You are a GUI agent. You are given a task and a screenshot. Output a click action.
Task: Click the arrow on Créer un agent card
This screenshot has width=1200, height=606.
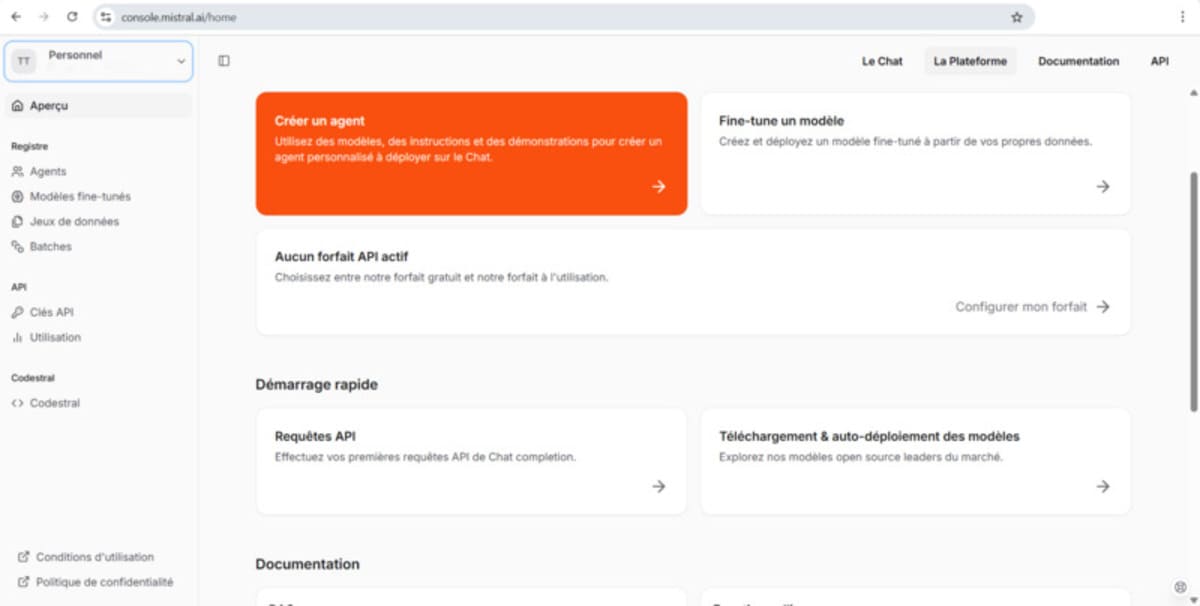point(658,187)
